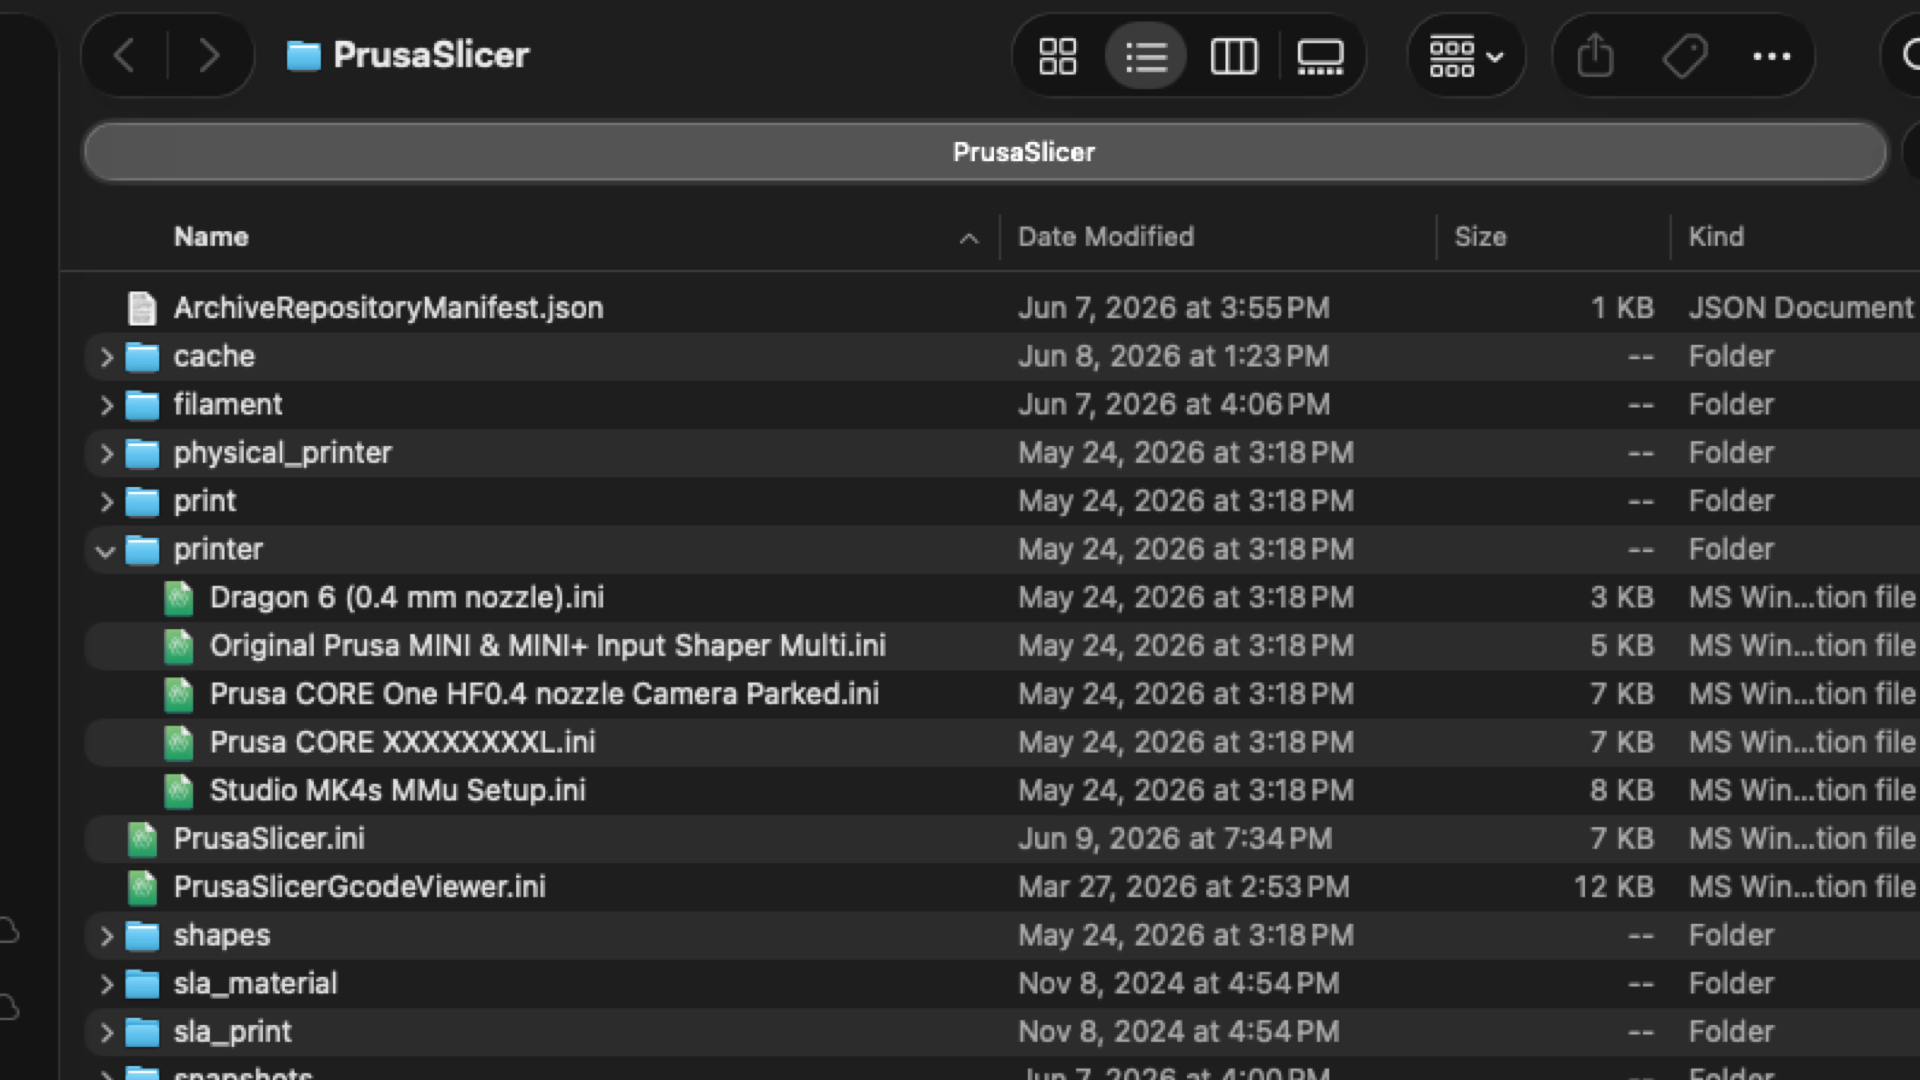
Task: Click the PrusaSlicerGcodeViewer.ini file icon
Action: [x=142, y=887]
